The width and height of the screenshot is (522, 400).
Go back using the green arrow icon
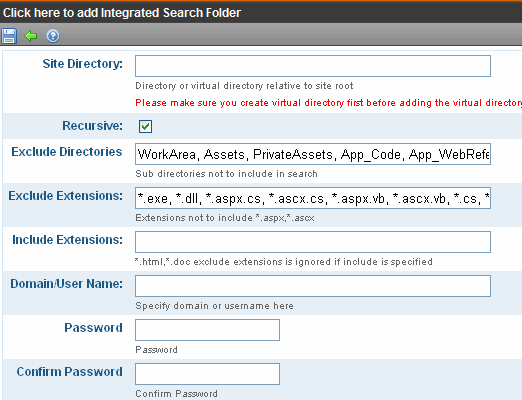[x=31, y=36]
